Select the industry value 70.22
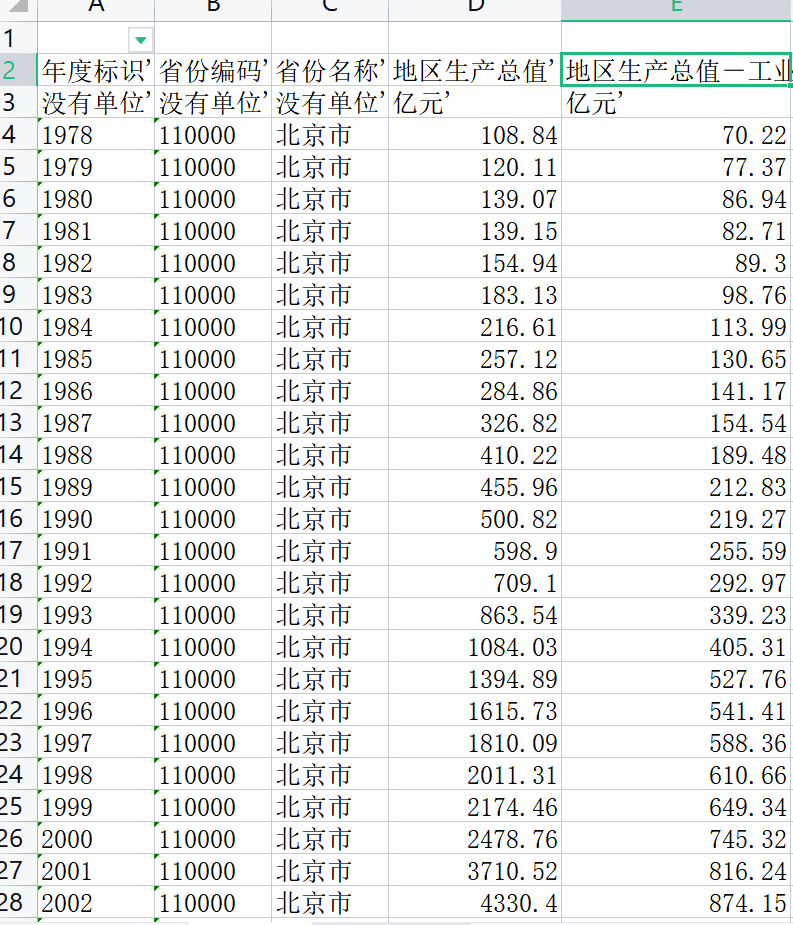The image size is (793, 925). (677, 135)
